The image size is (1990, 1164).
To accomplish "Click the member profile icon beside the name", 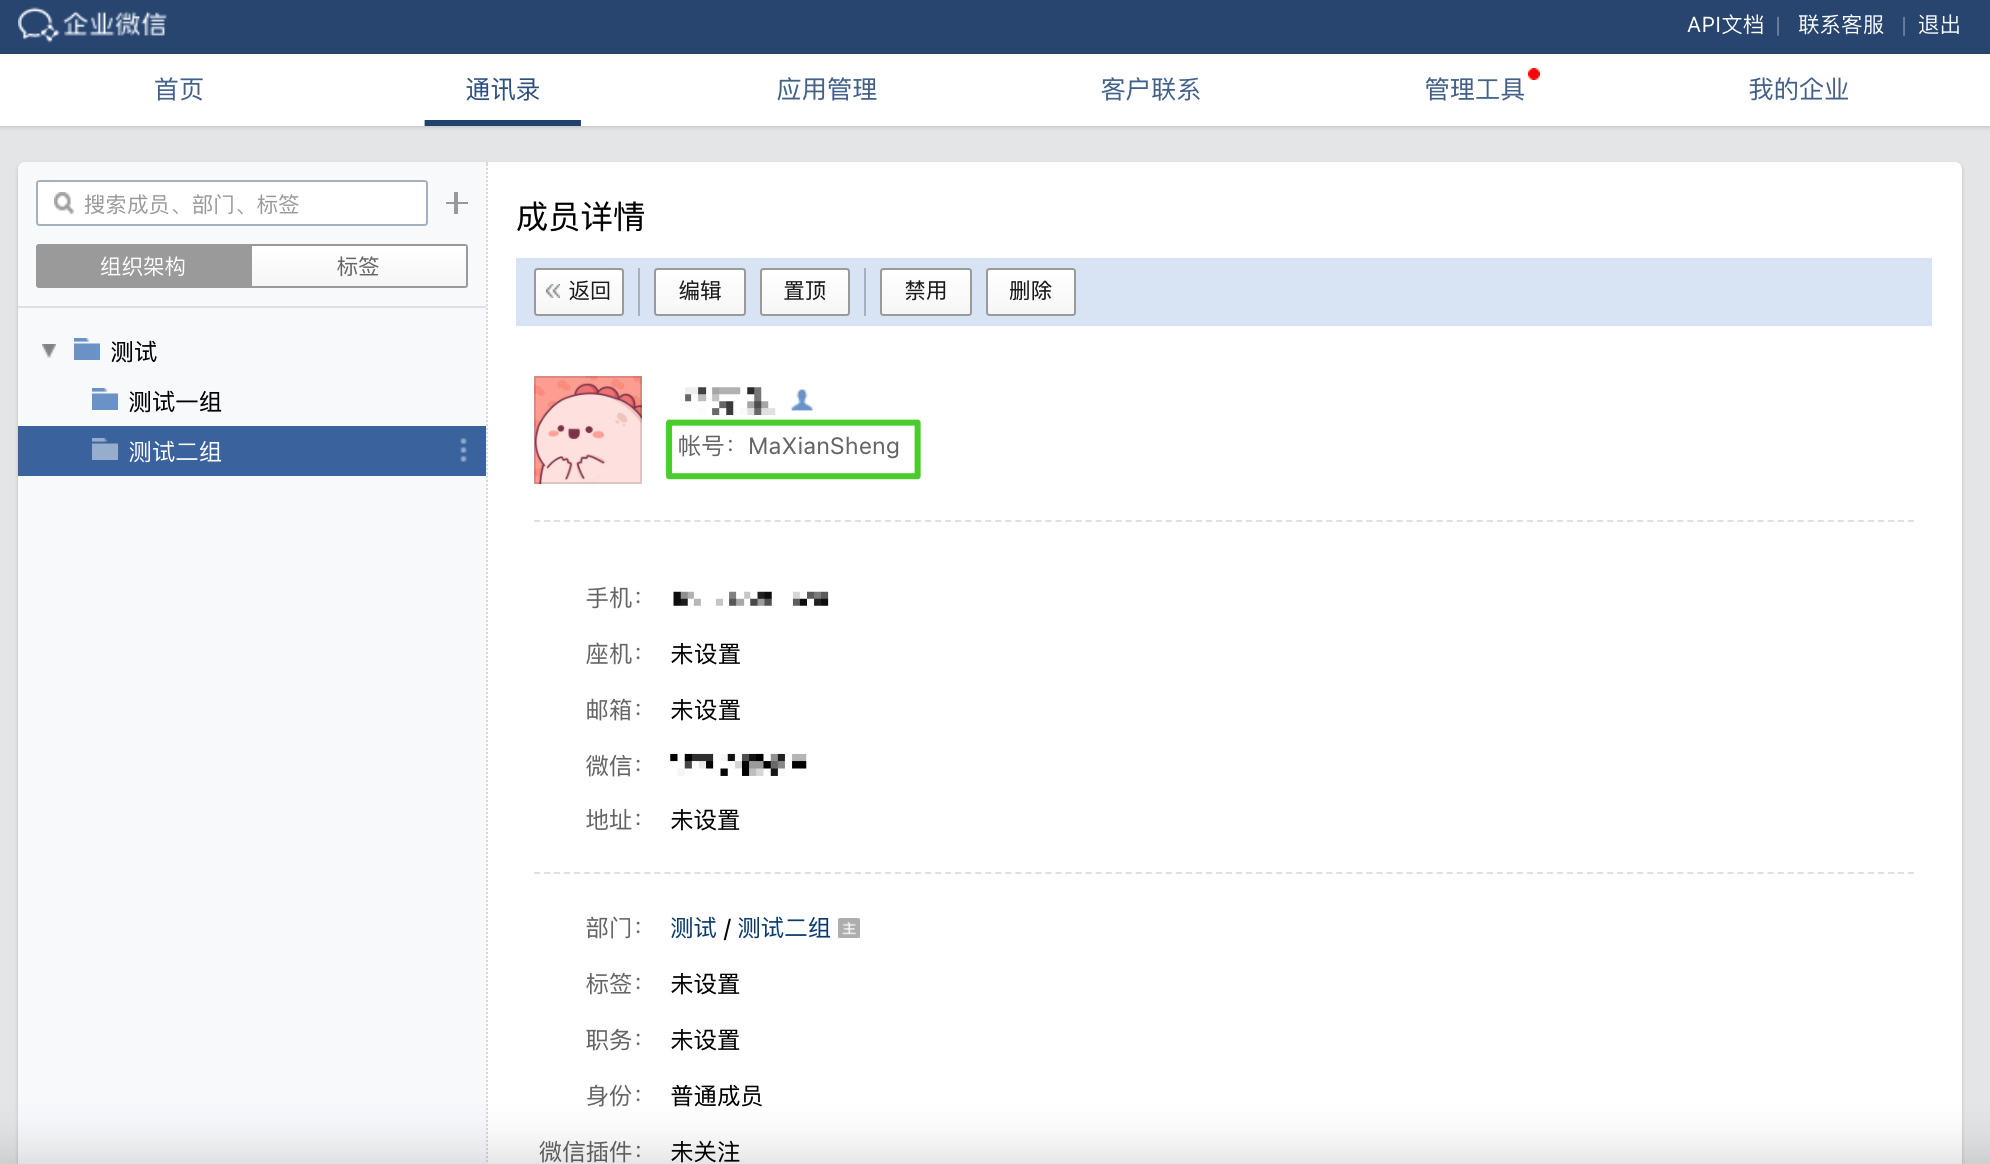I will 802,401.
